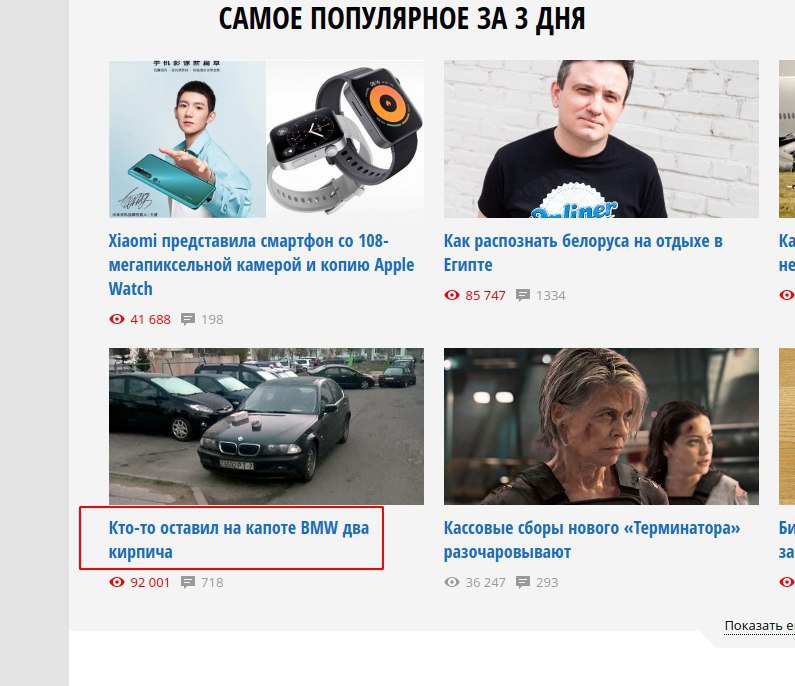Click the Terminator movie still thumbnail
This screenshot has width=795, height=686.
click(x=601, y=426)
